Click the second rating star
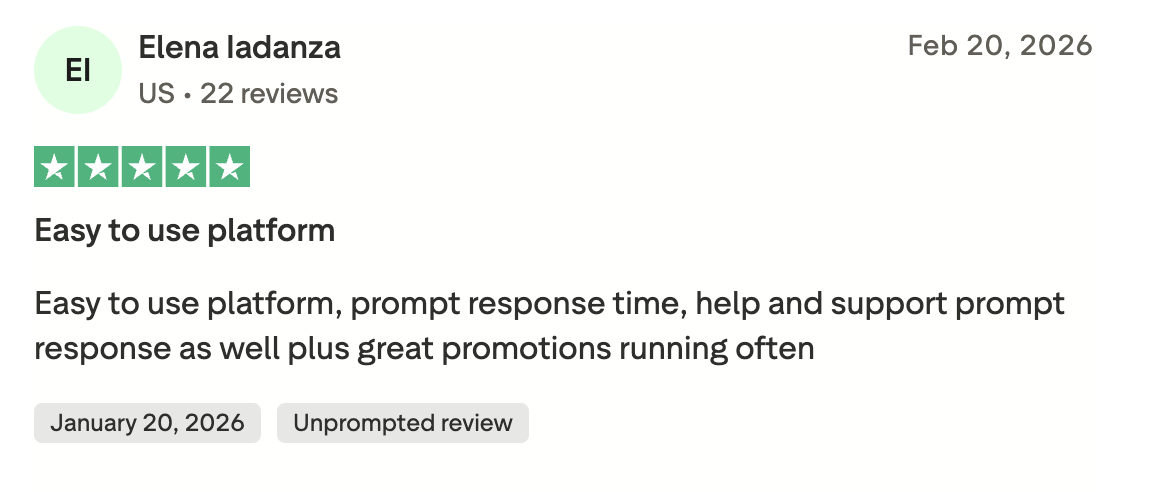The height and width of the screenshot is (492, 1154). tap(98, 167)
